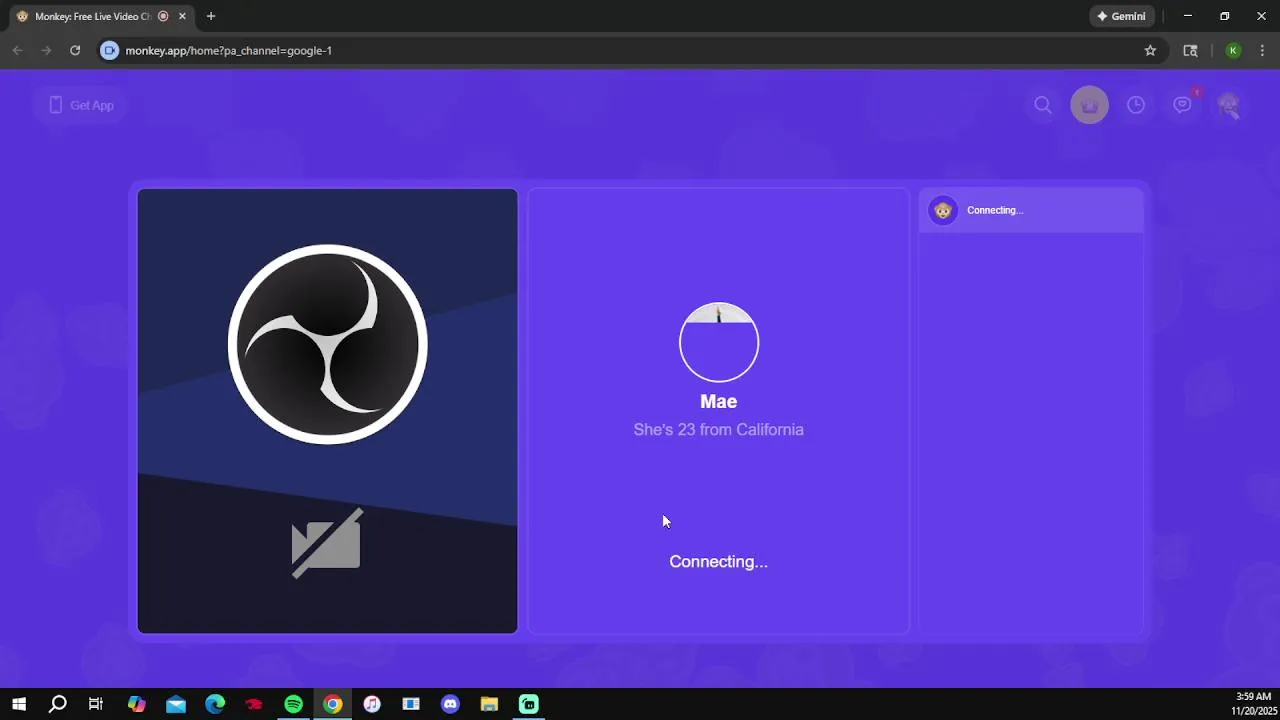
Task: Open the profile avatar in the header
Action: click(1229, 105)
